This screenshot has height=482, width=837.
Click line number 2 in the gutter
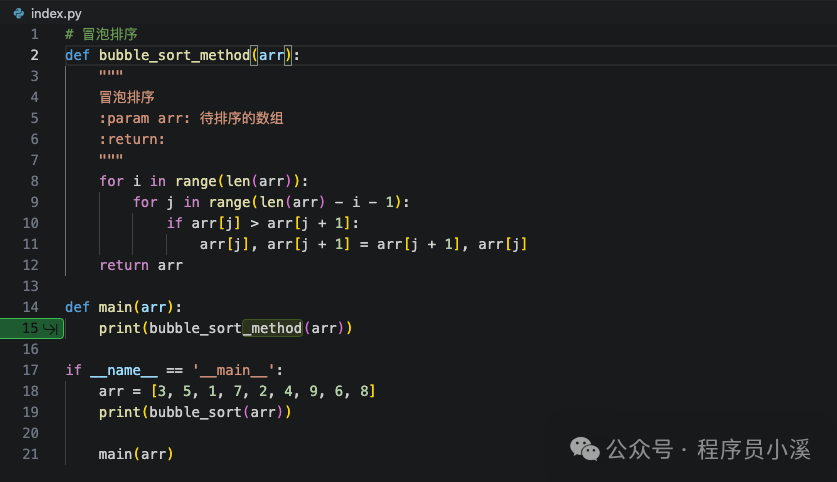point(34,55)
